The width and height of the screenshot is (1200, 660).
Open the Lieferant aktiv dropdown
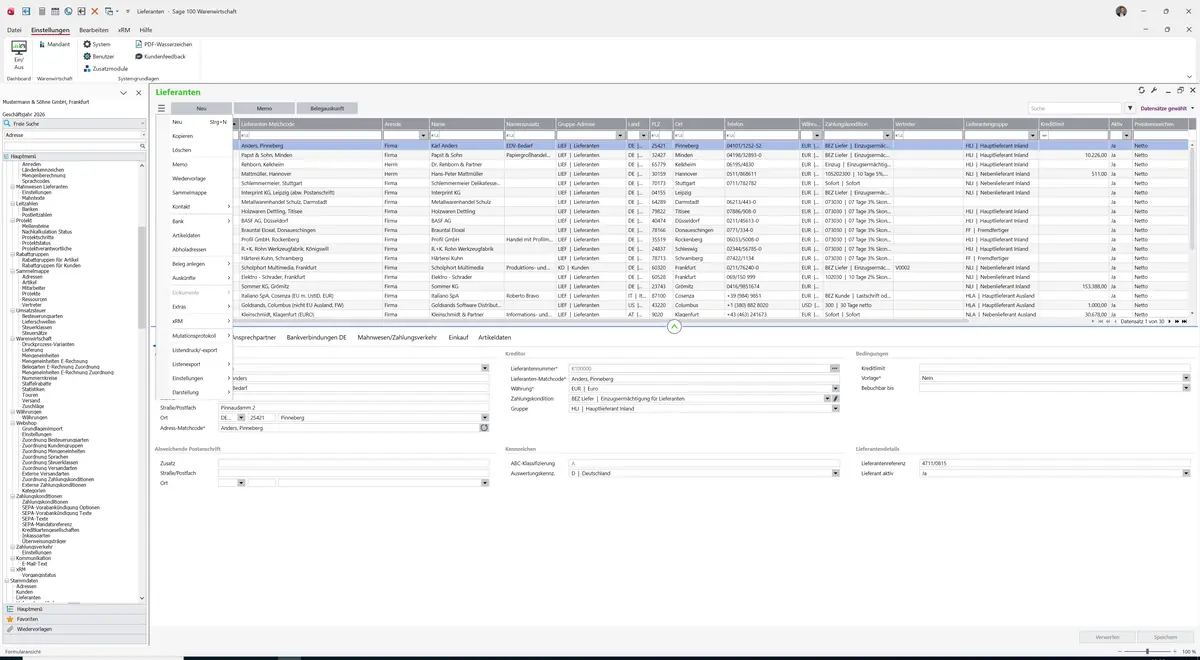[1186, 473]
